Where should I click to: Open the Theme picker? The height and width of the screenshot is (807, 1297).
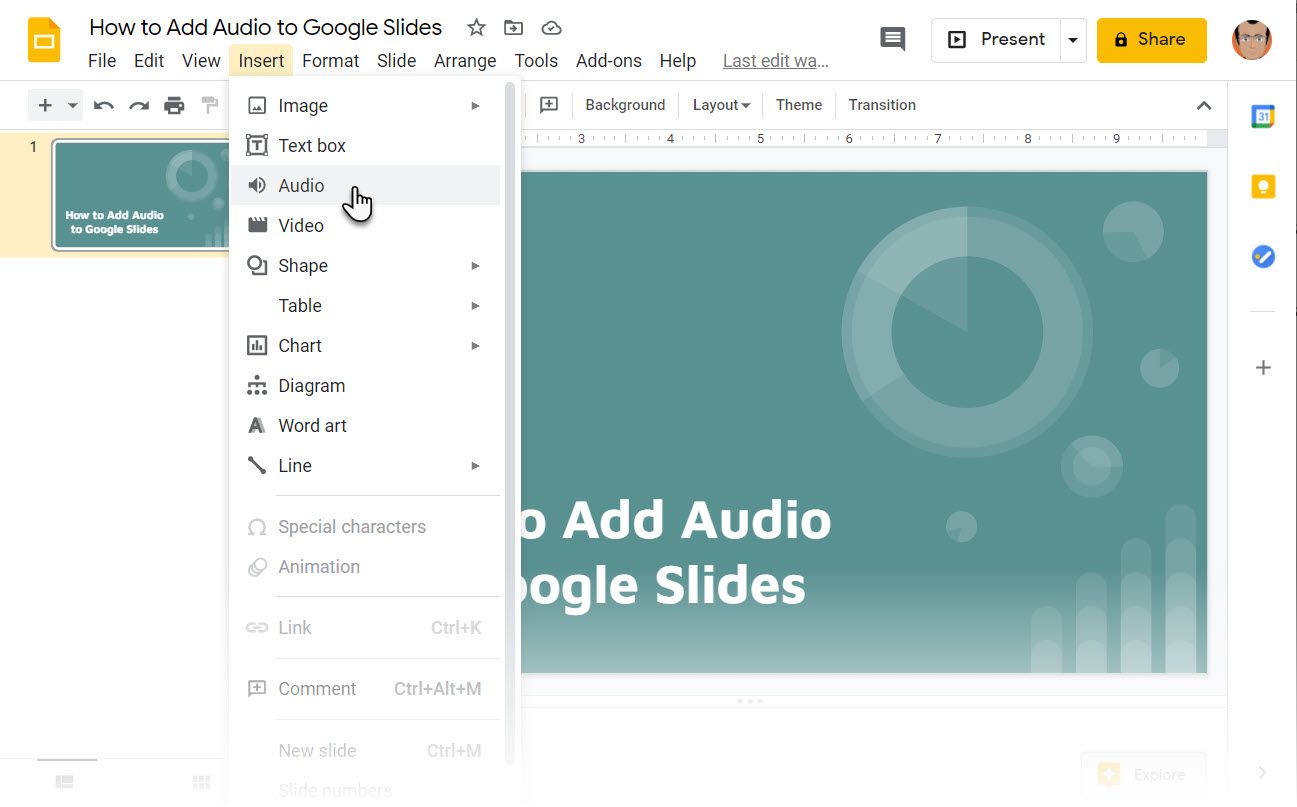coord(798,104)
